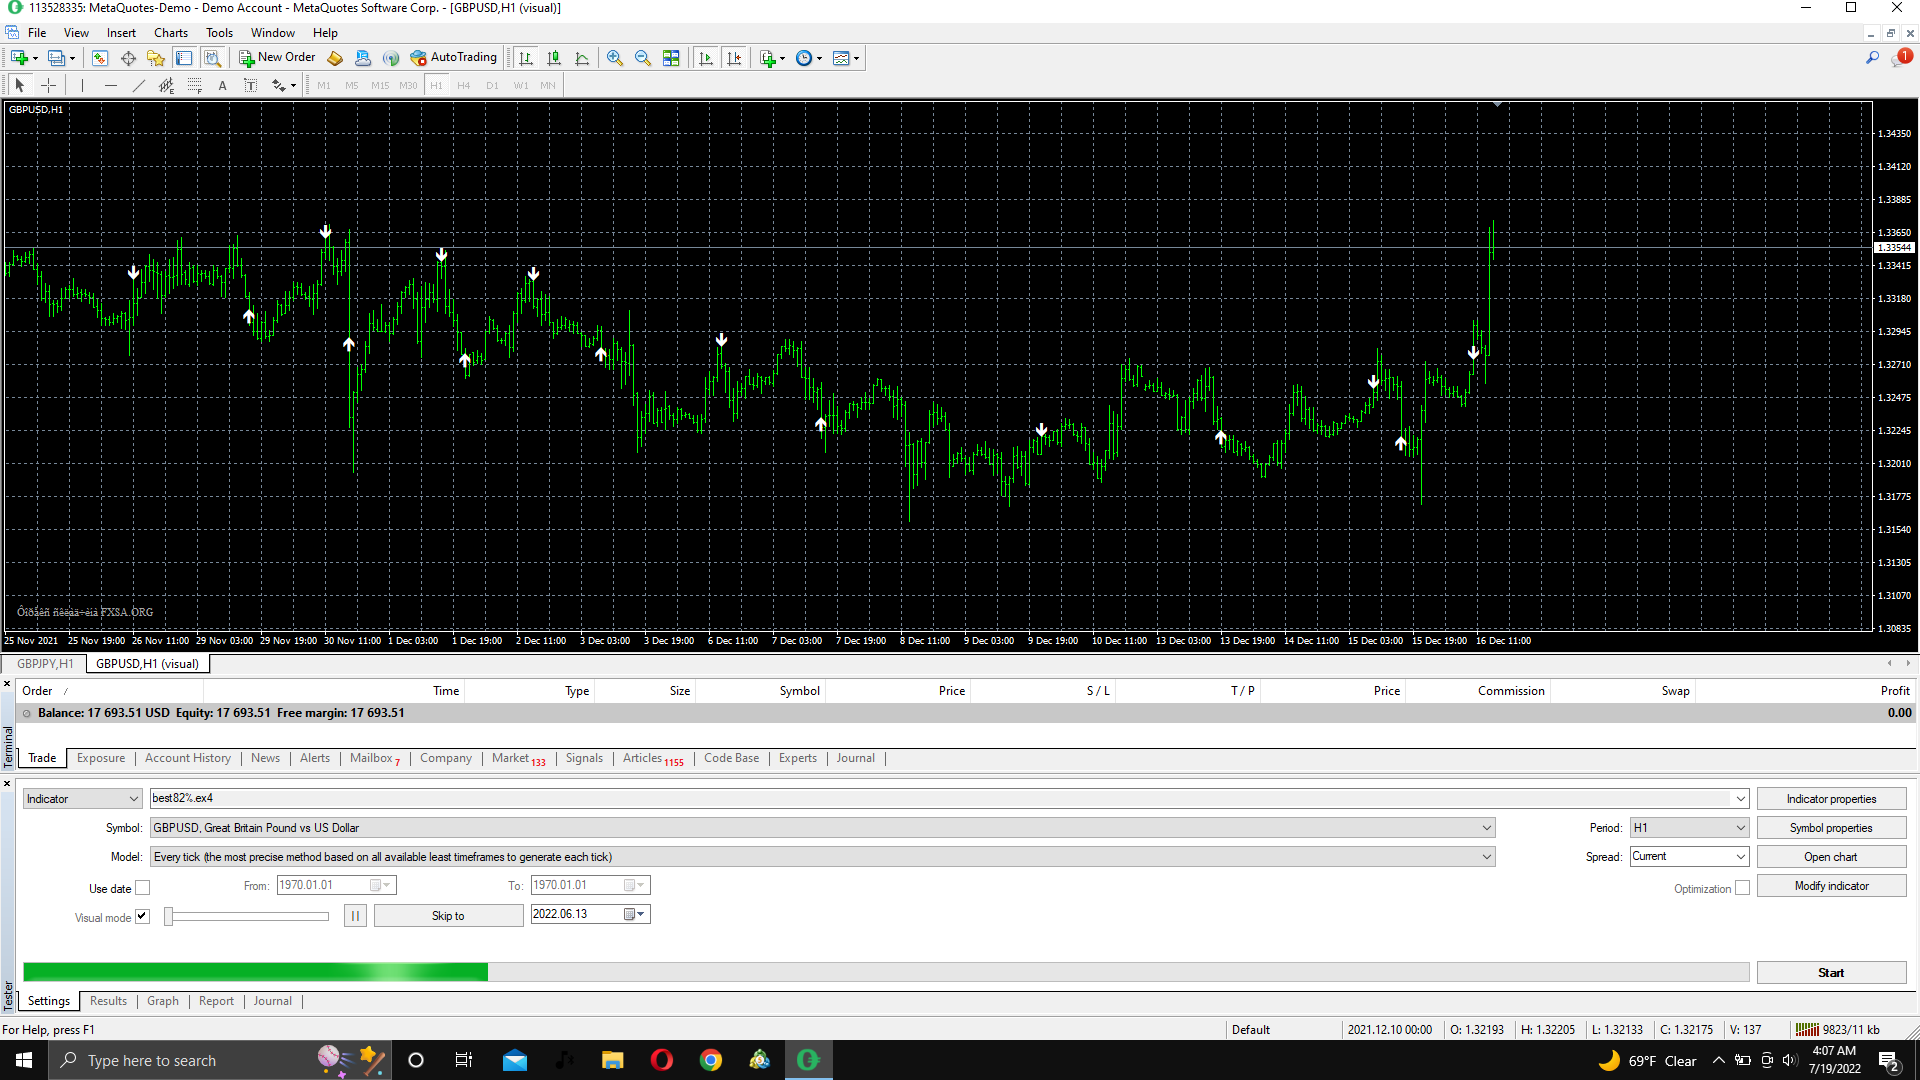This screenshot has width=1920, height=1080.
Task: Uncheck the Visual mode checkbox
Action: tap(143, 917)
